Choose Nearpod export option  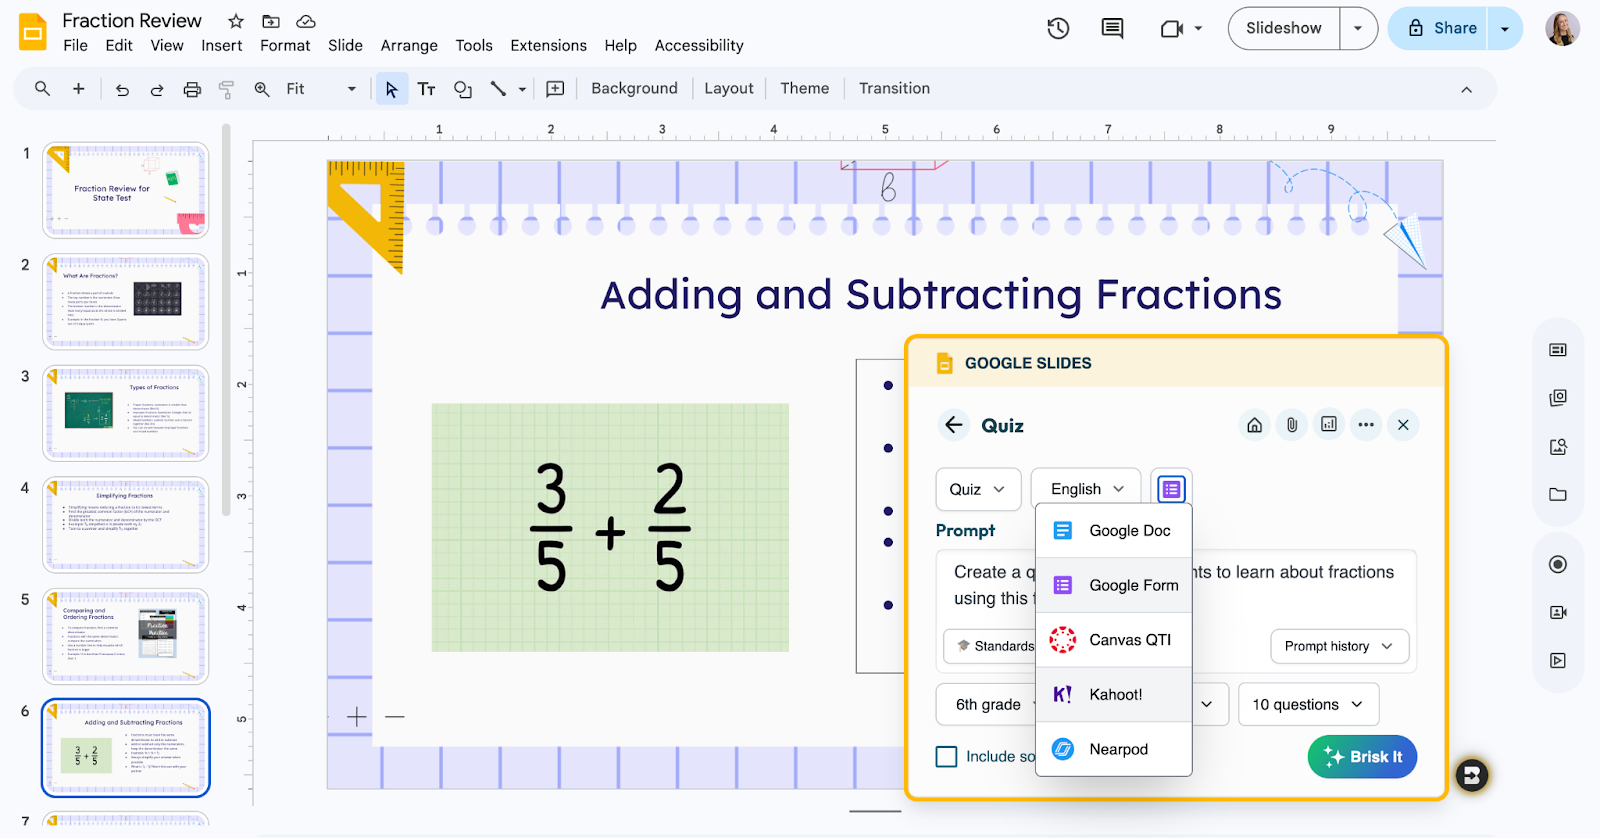[1114, 749]
